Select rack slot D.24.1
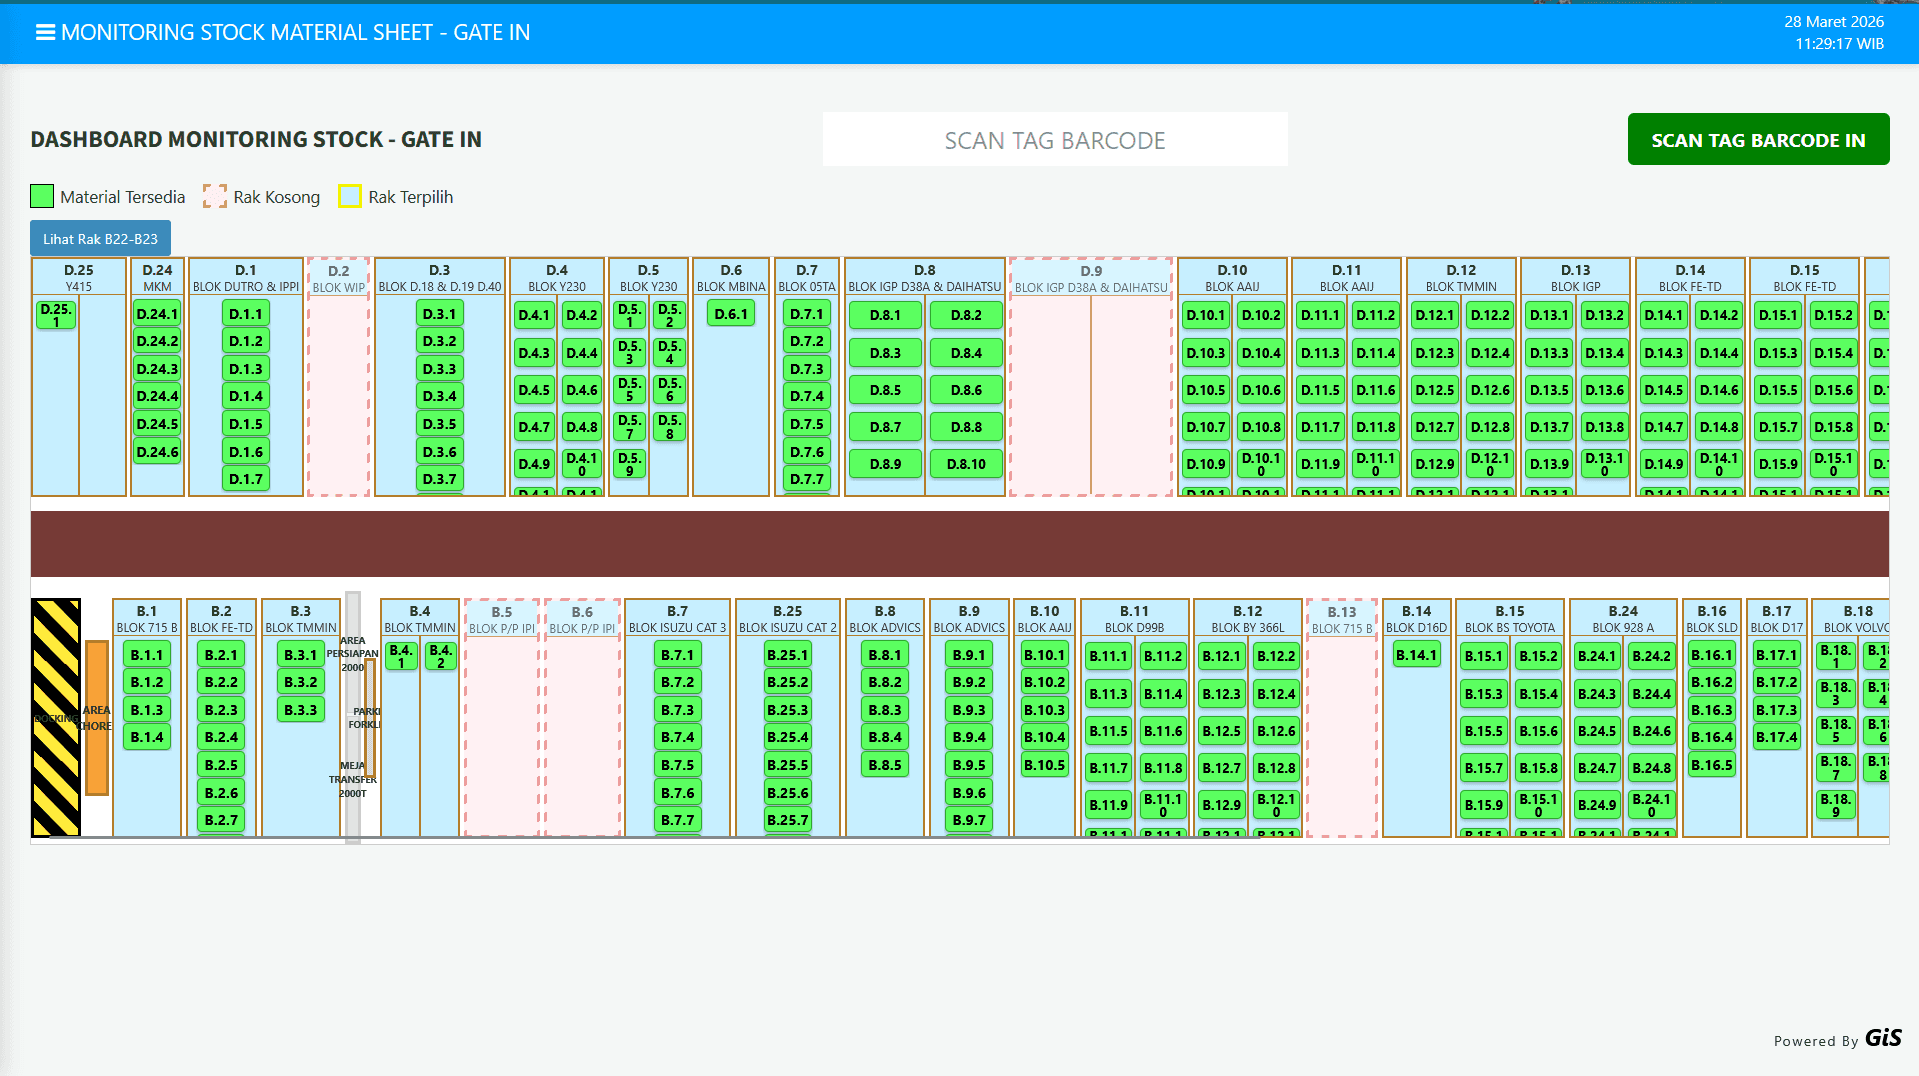The height and width of the screenshot is (1076, 1919). click(158, 314)
